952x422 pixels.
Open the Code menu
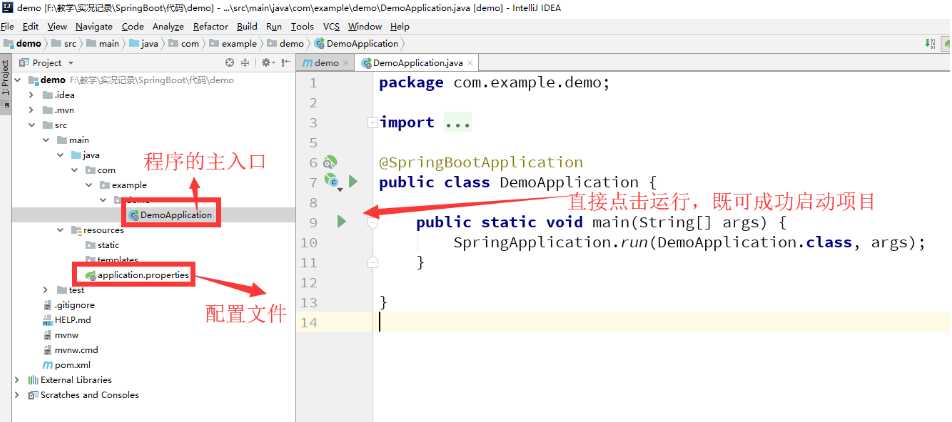(133, 27)
